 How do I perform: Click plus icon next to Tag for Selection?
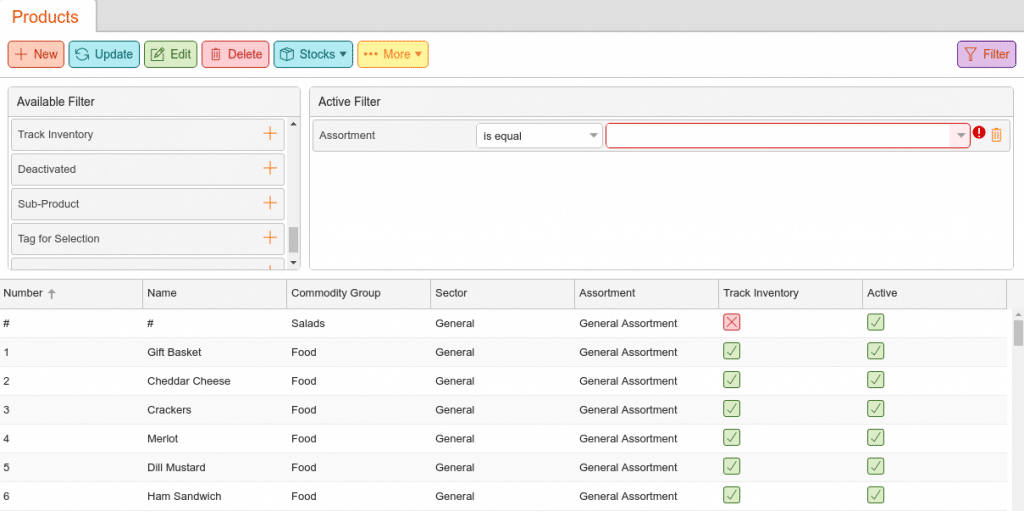269,238
